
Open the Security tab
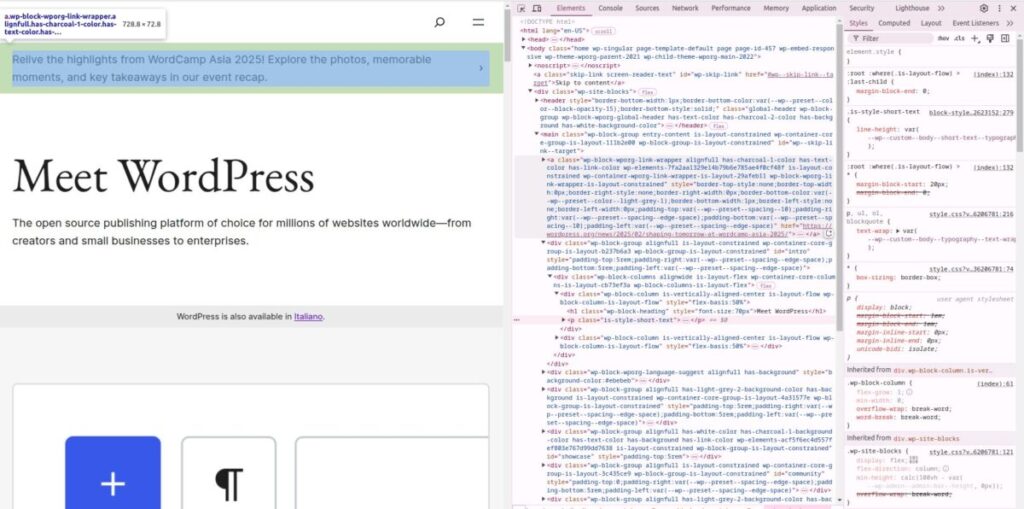pos(861,8)
